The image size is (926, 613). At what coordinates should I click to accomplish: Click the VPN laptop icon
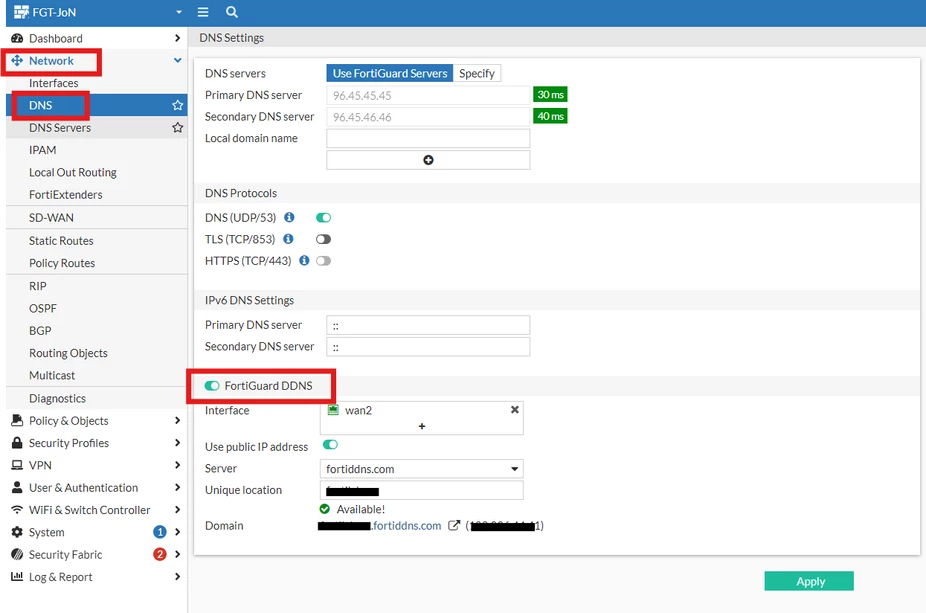coord(17,465)
